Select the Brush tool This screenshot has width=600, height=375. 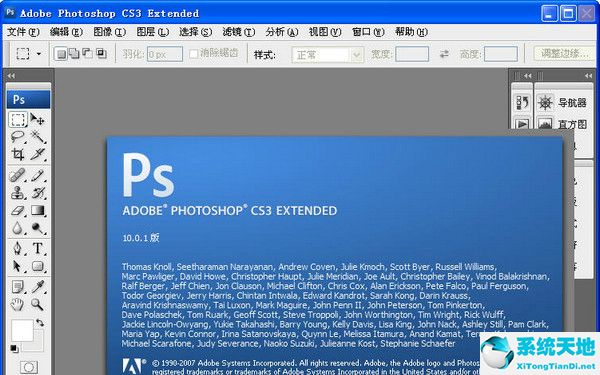38,175
